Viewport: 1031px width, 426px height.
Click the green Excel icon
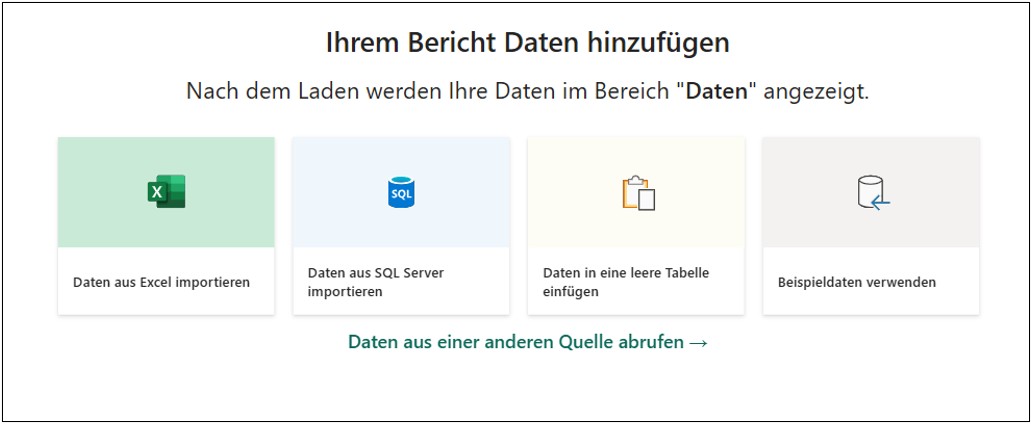[166, 191]
